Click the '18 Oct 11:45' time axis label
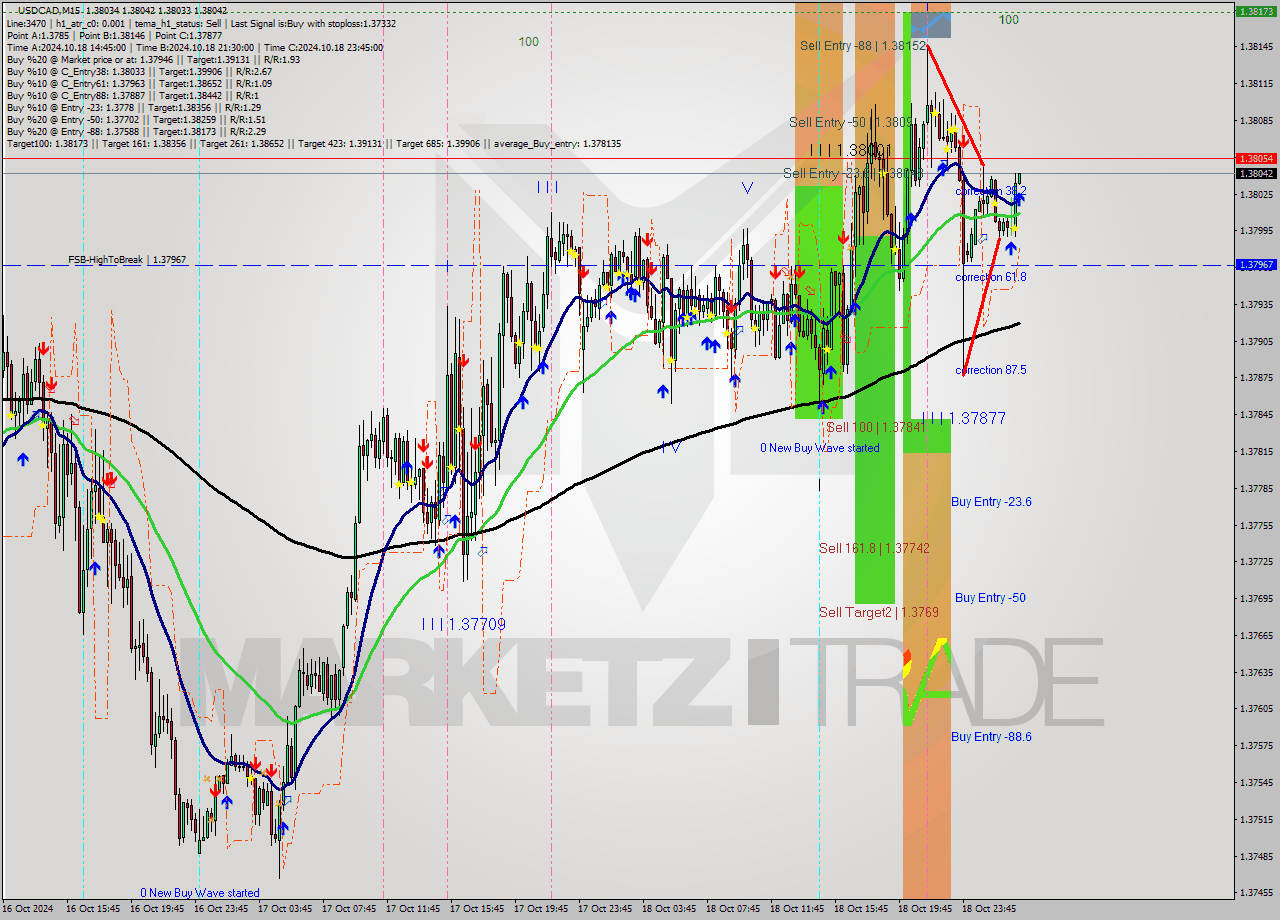The image size is (1280, 920). coord(798,909)
